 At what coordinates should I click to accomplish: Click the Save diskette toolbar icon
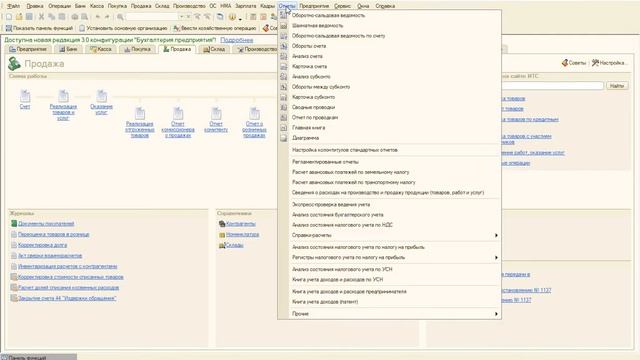29,17
